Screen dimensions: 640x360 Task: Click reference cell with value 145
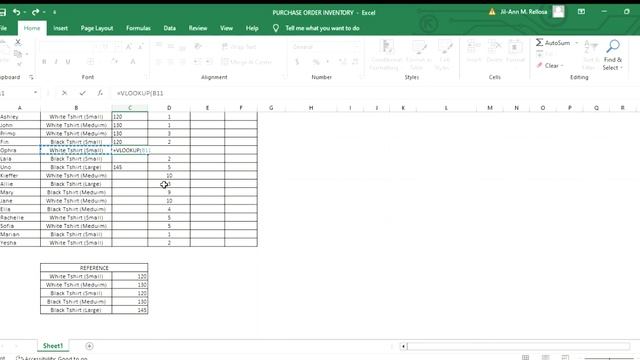[x=130, y=310]
